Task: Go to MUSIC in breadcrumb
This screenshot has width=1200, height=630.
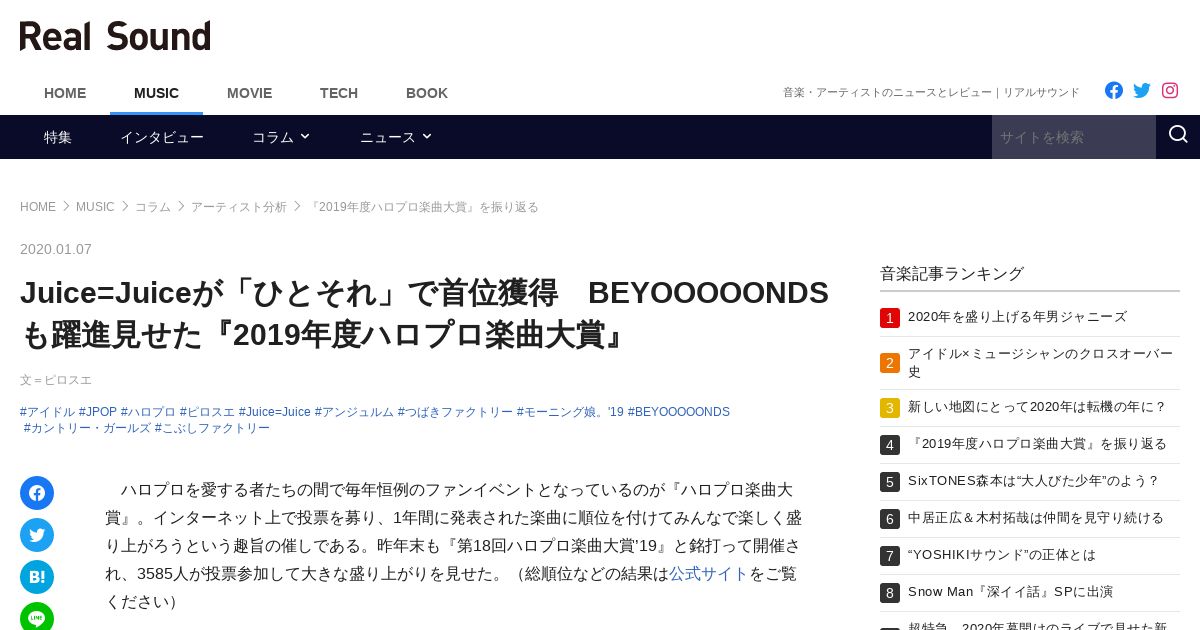Action: (95, 207)
